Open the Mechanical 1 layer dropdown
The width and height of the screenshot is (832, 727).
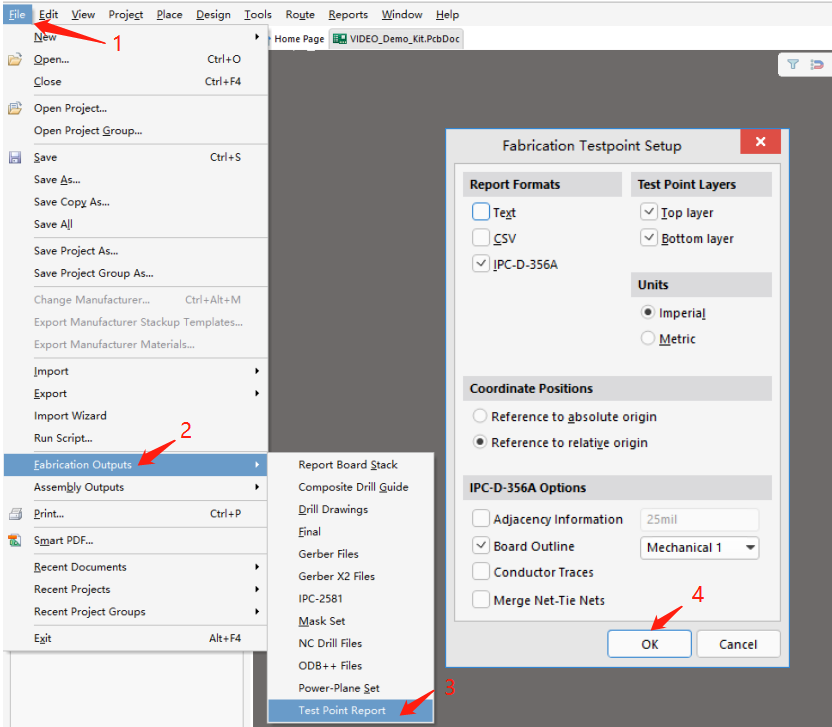coord(699,547)
